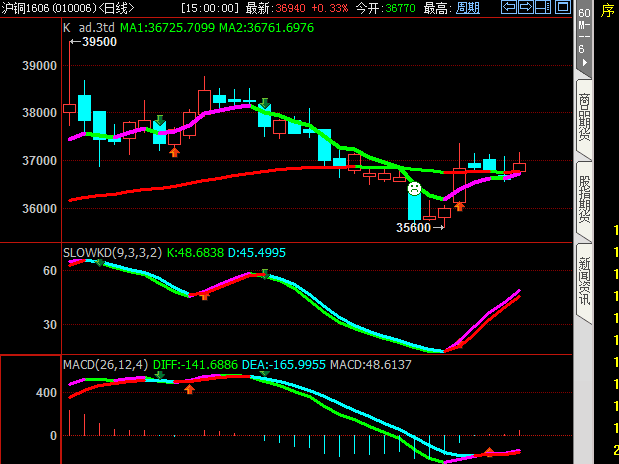Click the 今开 36770 opening price
This screenshot has height=464, width=619.
click(385, 8)
